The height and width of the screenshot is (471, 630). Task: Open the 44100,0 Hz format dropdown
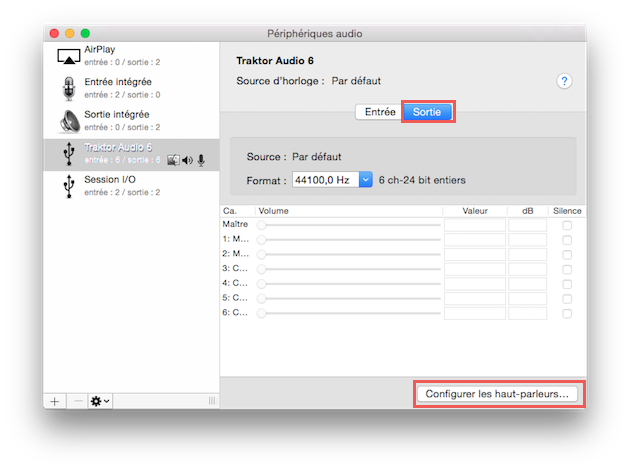pyautogui.click(x=332, y=180)
